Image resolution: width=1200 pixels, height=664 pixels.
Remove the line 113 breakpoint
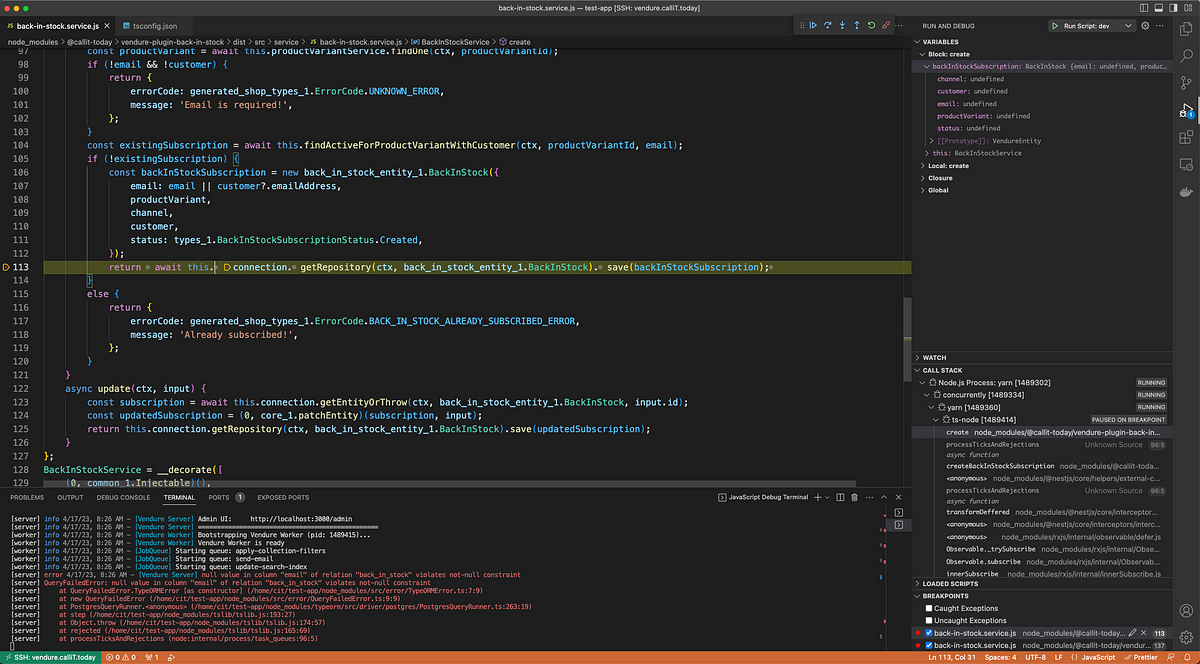tap(1144, 633)
